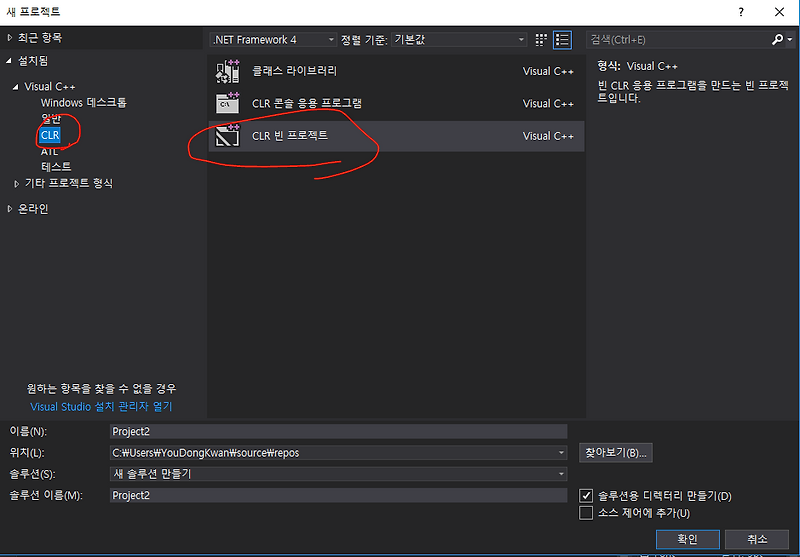Open the help question mark button

click(741, 12)
